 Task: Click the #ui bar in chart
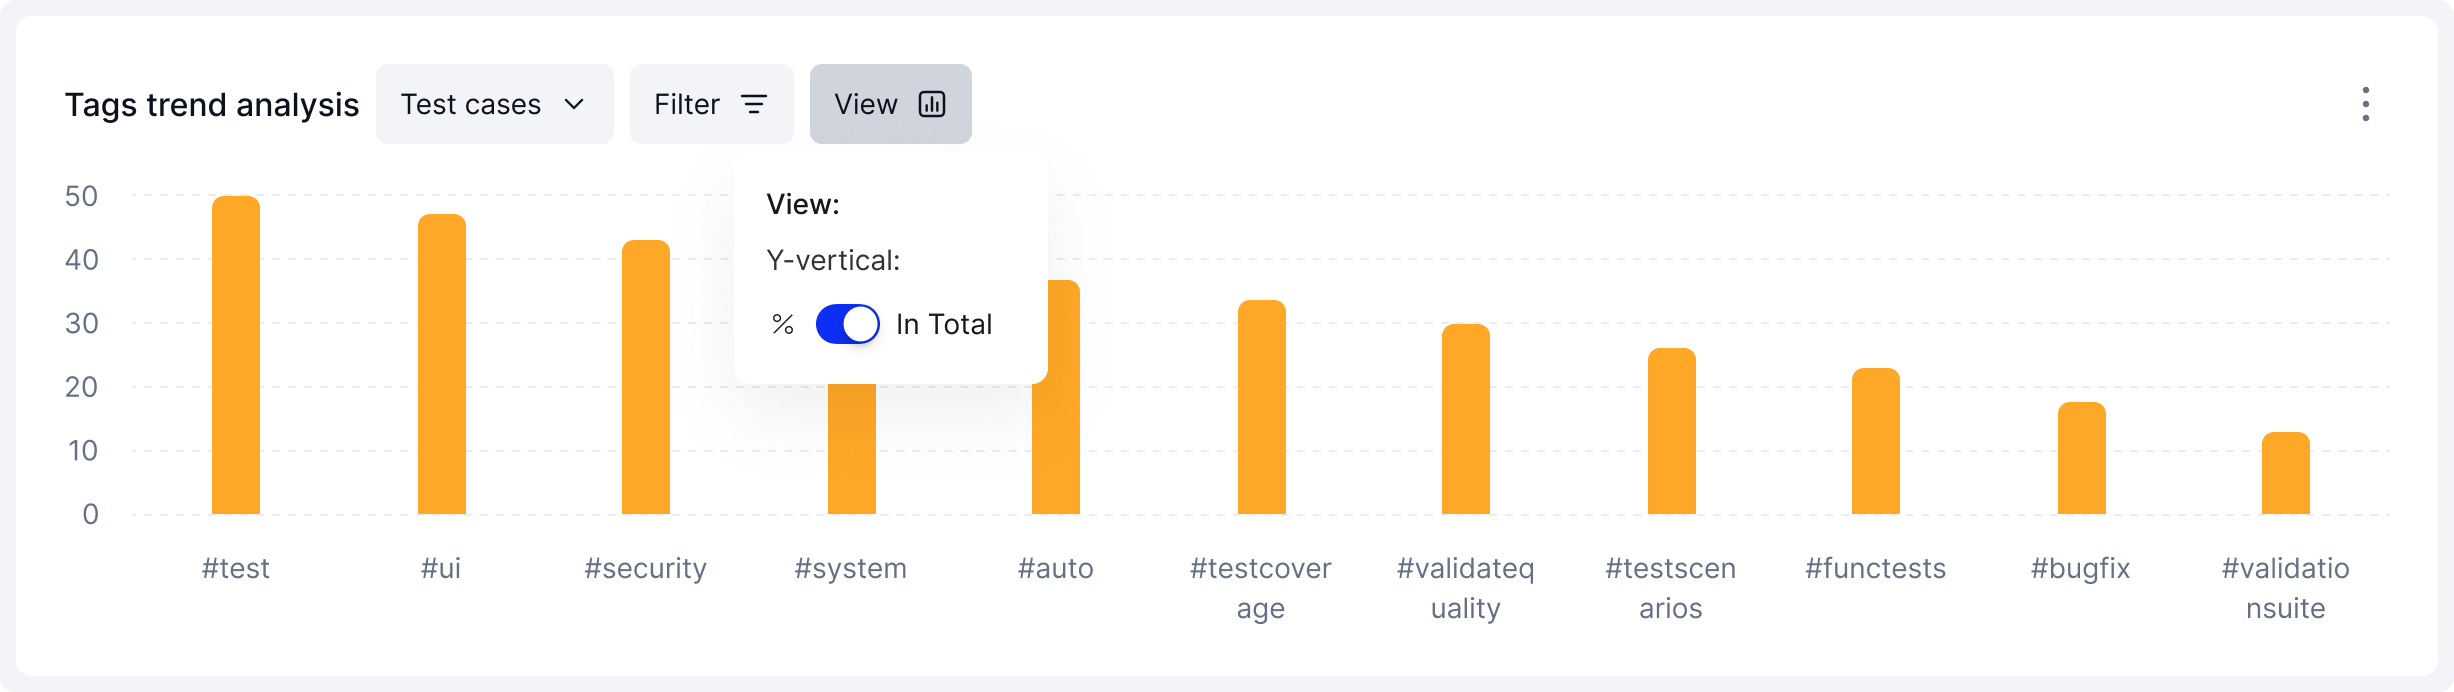tap(442, 364)
